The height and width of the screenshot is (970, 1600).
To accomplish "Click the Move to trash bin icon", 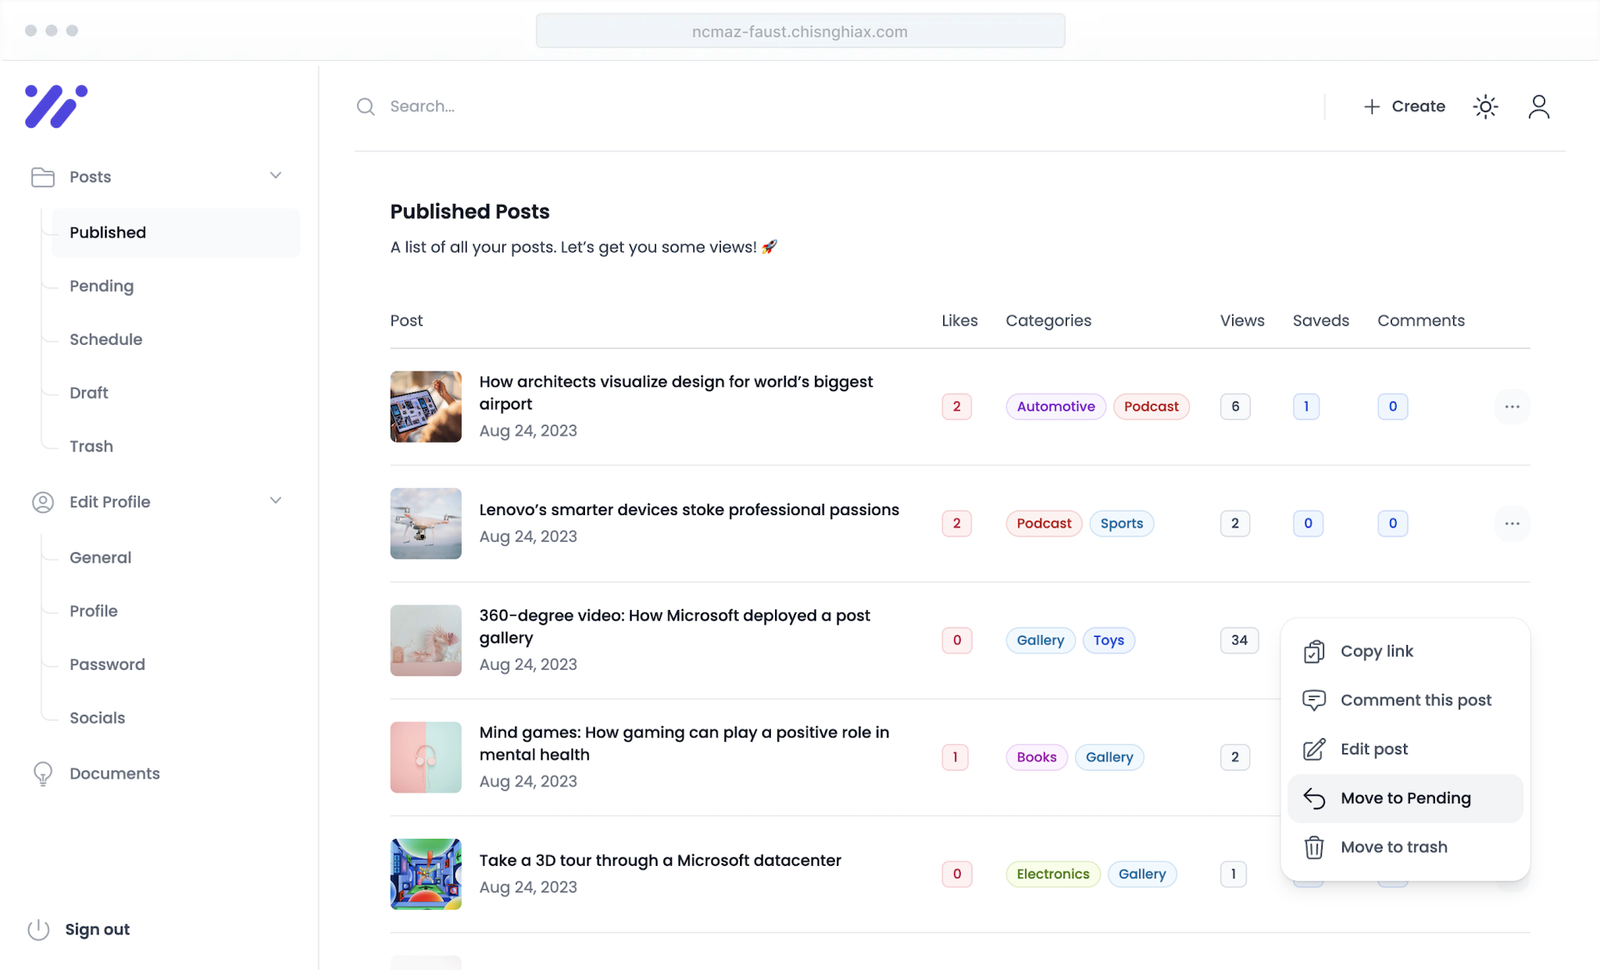I will click(1314, 847).
